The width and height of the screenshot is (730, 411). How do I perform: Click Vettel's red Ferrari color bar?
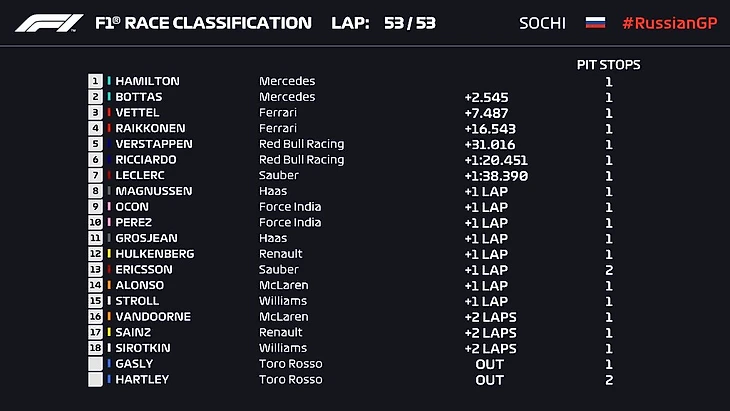(109, 113)
